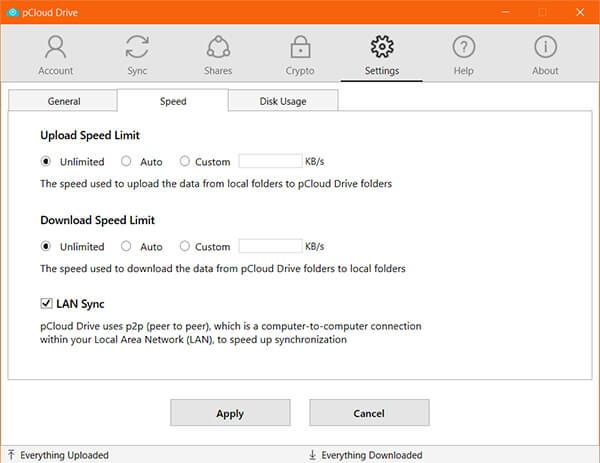The width and height of the screenshot is (600, 463).
Task: Click the LAN Sync label text
Action: click(80, 304)
